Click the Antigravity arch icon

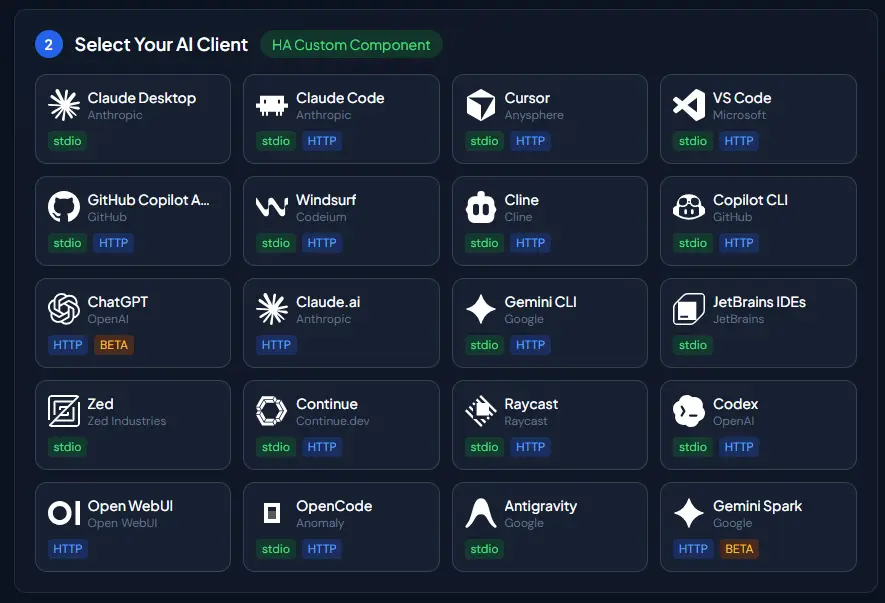click(x=481, y=513)
